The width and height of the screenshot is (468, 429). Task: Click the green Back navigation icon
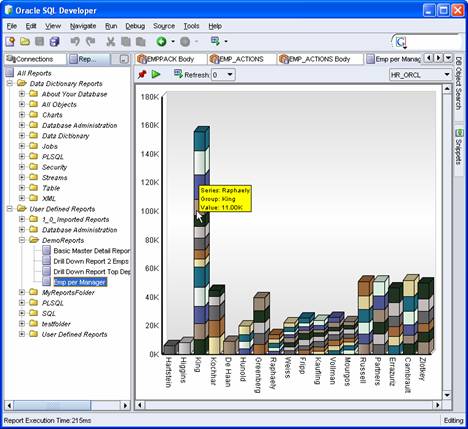pos(162,42)
